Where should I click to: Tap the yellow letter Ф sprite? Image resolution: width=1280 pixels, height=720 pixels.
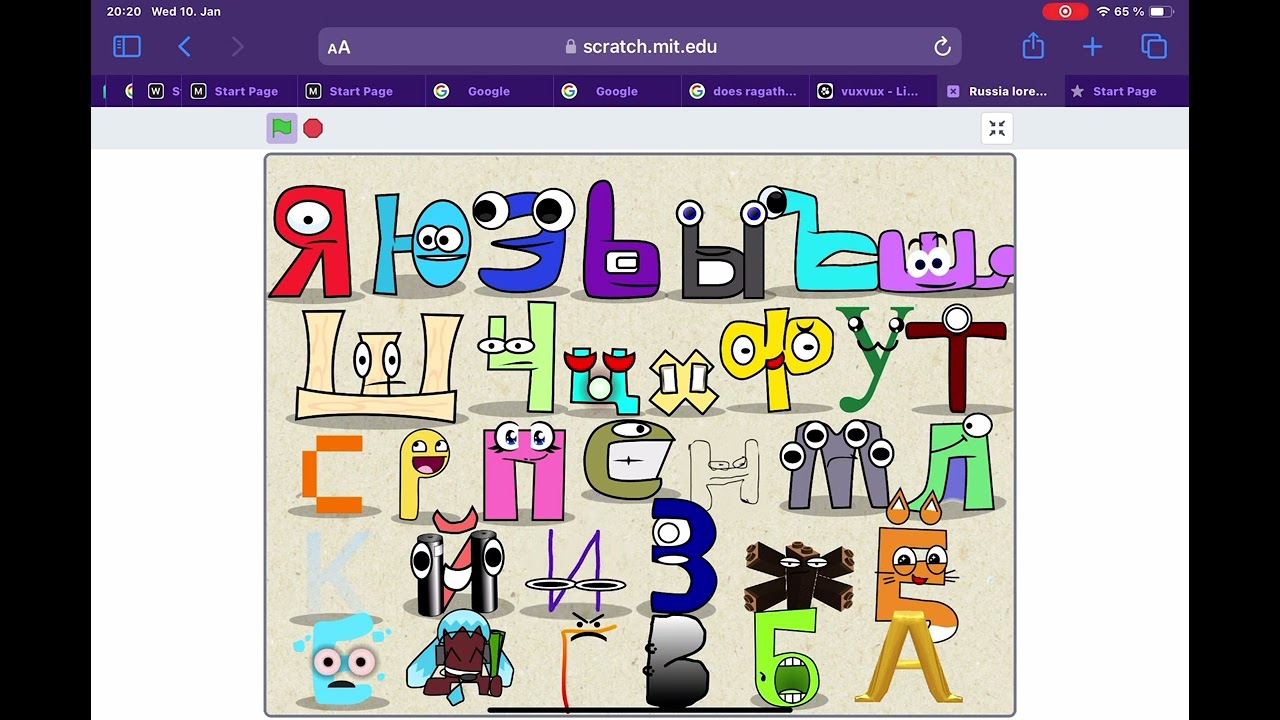point(777,358)
